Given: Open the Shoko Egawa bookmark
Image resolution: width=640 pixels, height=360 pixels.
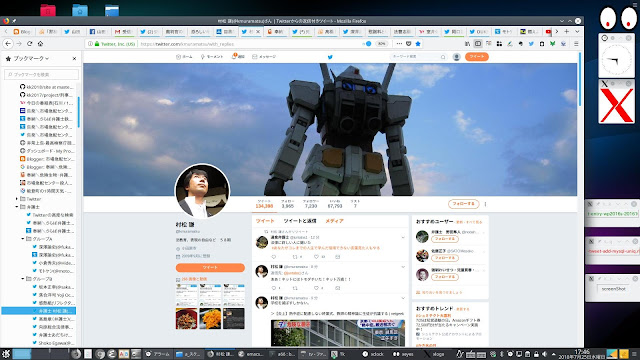Looking at the screenshot, I should tap(53, 343).
